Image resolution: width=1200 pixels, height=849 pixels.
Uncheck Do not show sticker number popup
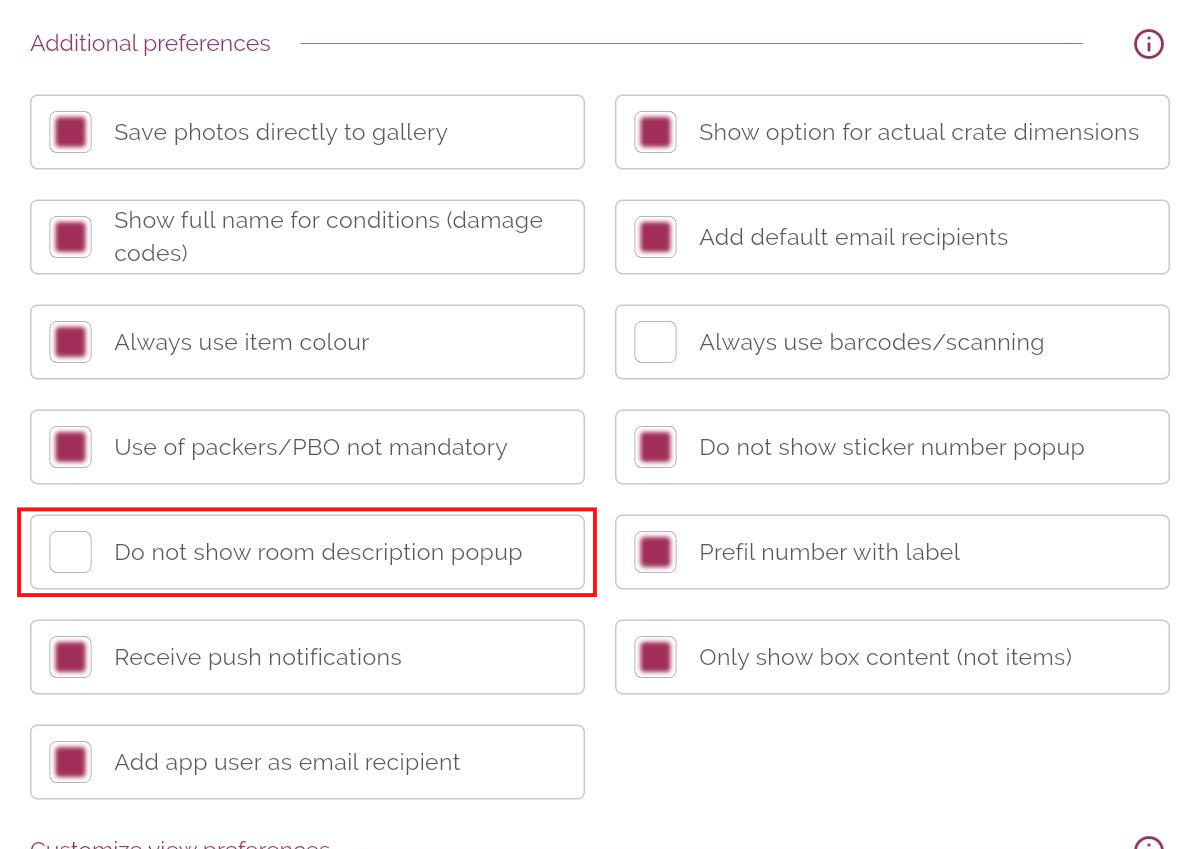coord(655,447)
